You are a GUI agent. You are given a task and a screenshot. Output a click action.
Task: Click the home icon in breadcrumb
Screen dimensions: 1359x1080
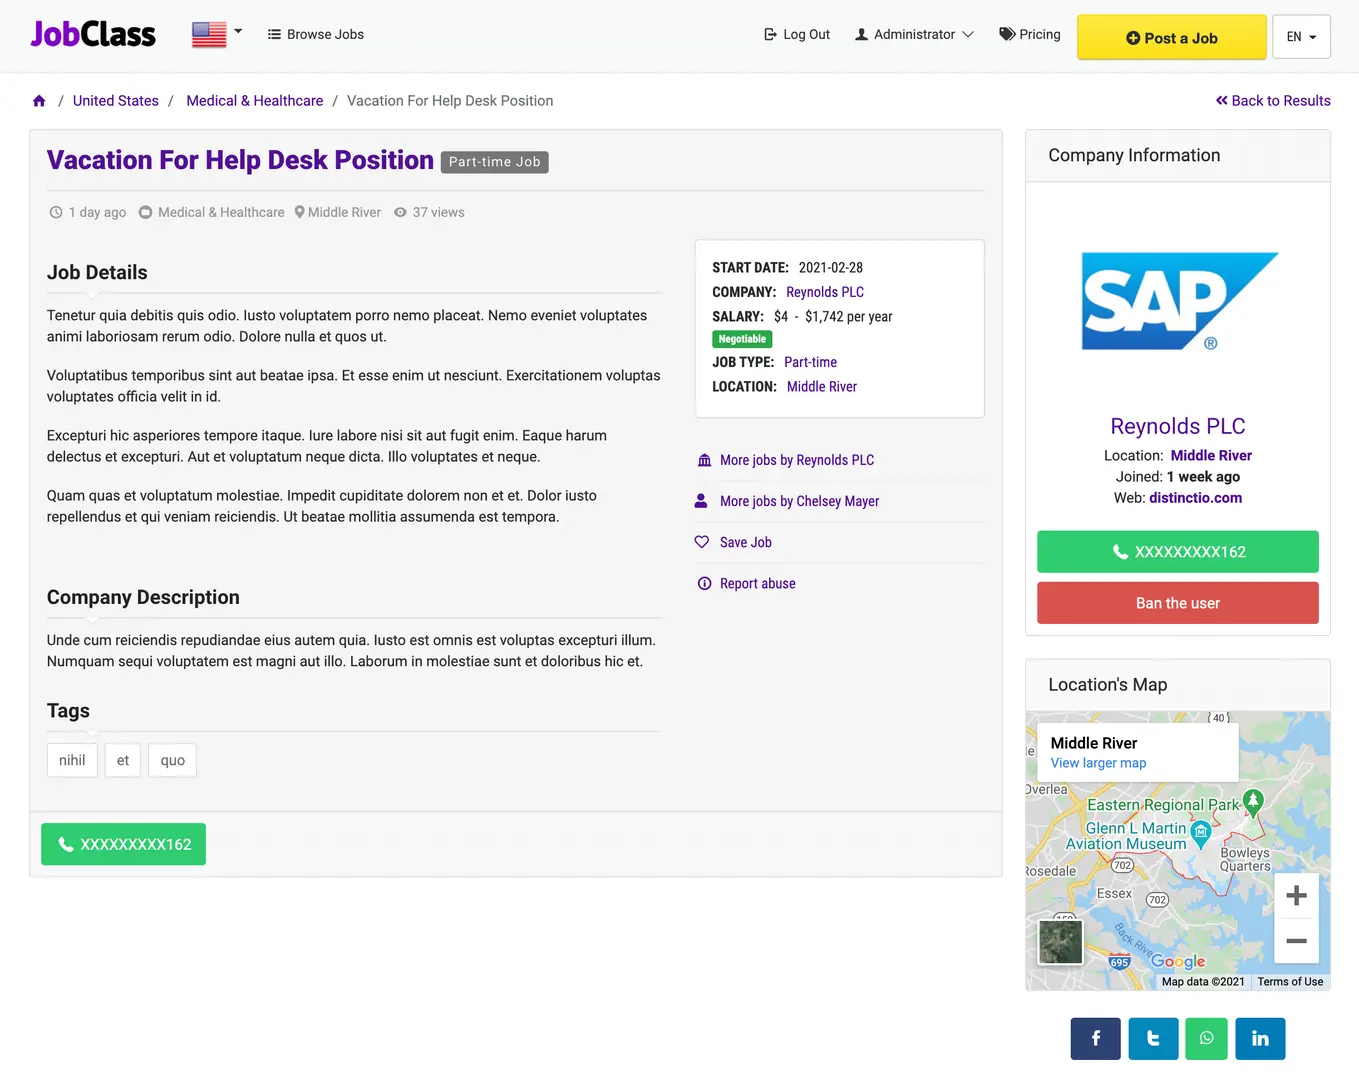39,101
